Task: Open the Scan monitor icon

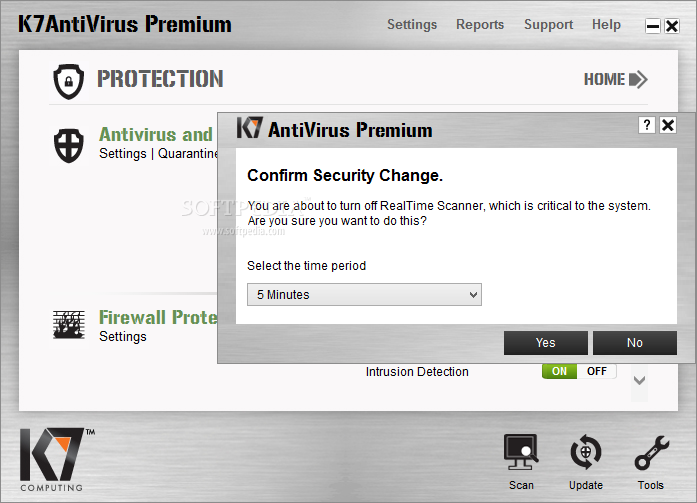Action: (x=521, y=452)
